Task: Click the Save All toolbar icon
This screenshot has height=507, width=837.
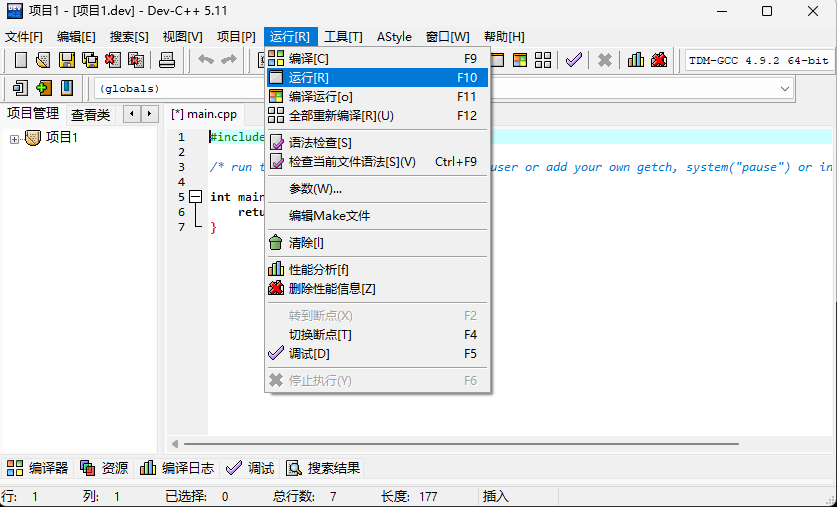Action: (90, 60)
